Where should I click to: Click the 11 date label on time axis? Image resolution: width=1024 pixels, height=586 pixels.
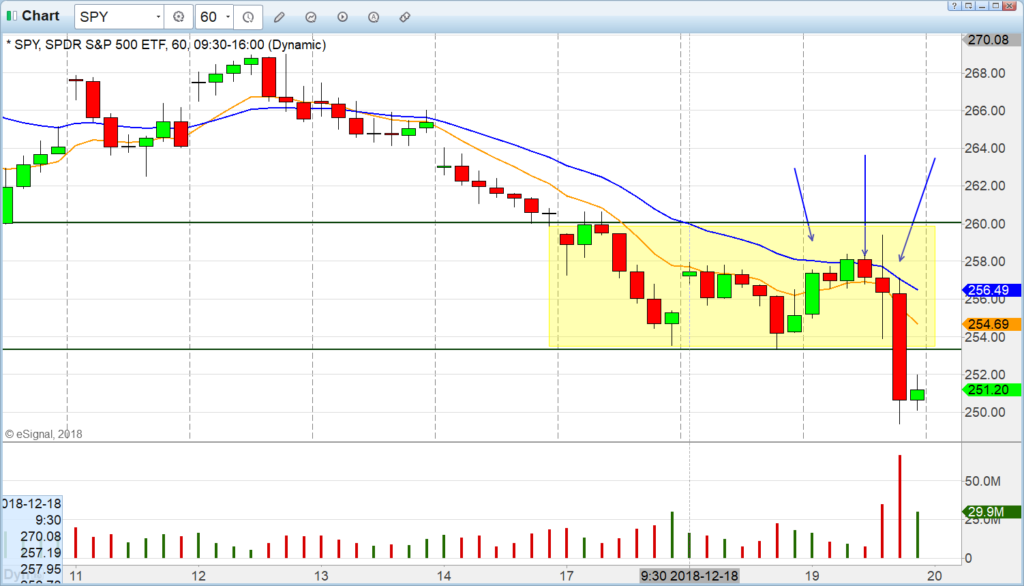pyautogui.click(x=76, y=576)
